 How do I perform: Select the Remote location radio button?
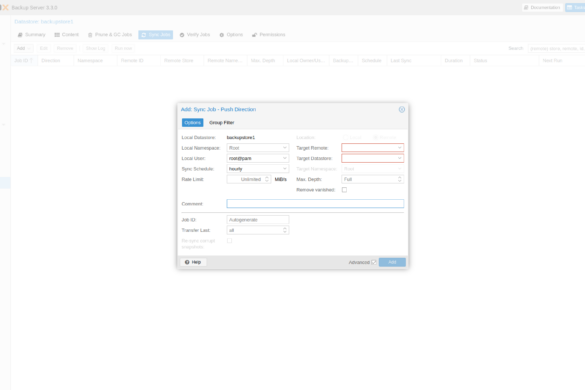[x=375, y=137]
